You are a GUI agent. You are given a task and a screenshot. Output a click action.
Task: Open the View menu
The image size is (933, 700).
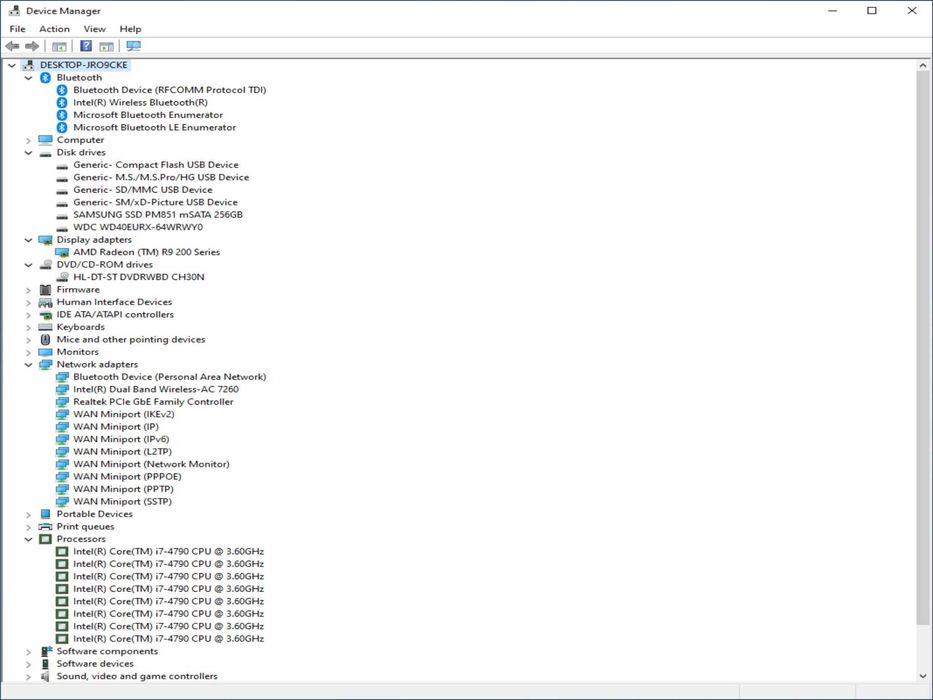click(94, 29)
